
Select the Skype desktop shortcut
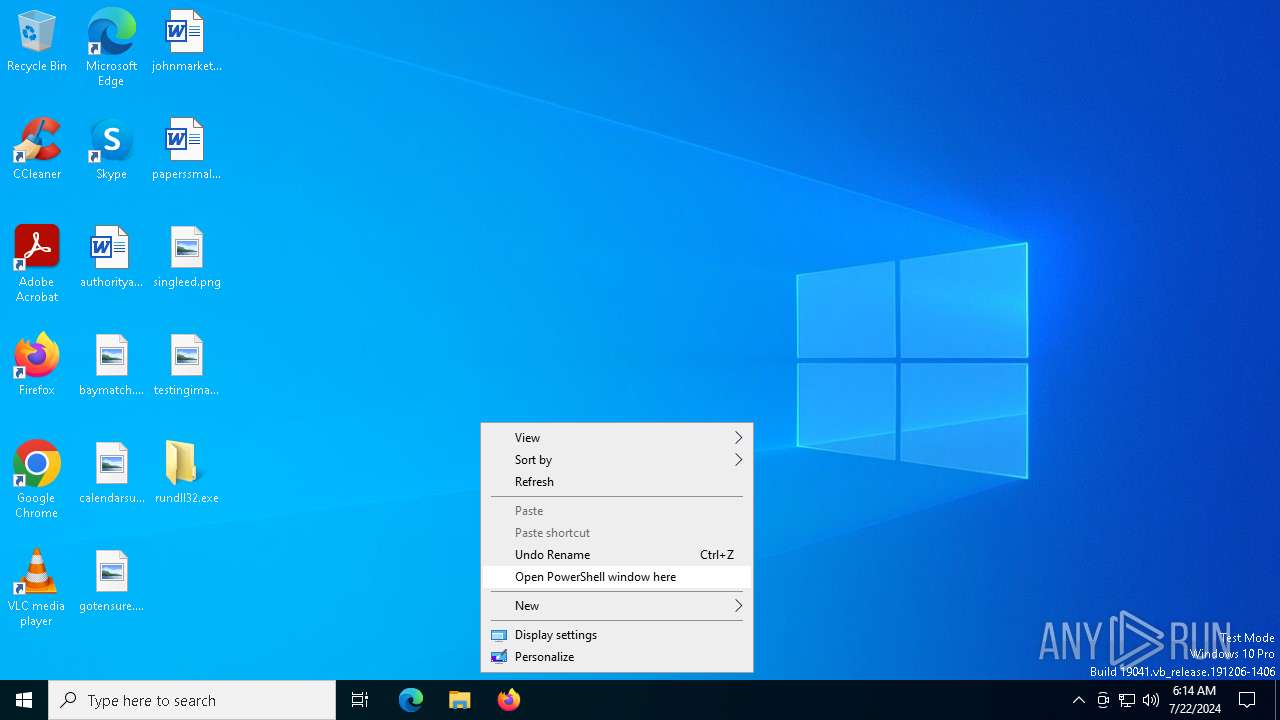111,150
